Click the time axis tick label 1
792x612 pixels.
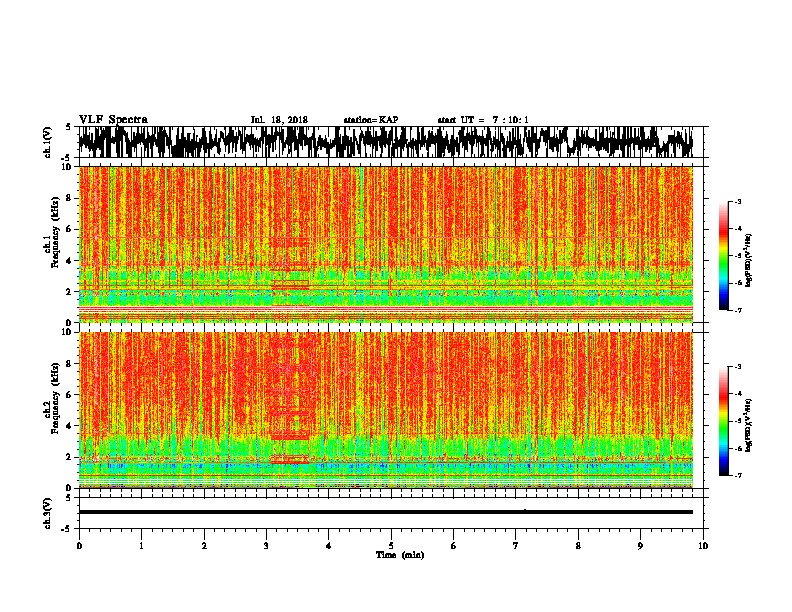point(141,546)
